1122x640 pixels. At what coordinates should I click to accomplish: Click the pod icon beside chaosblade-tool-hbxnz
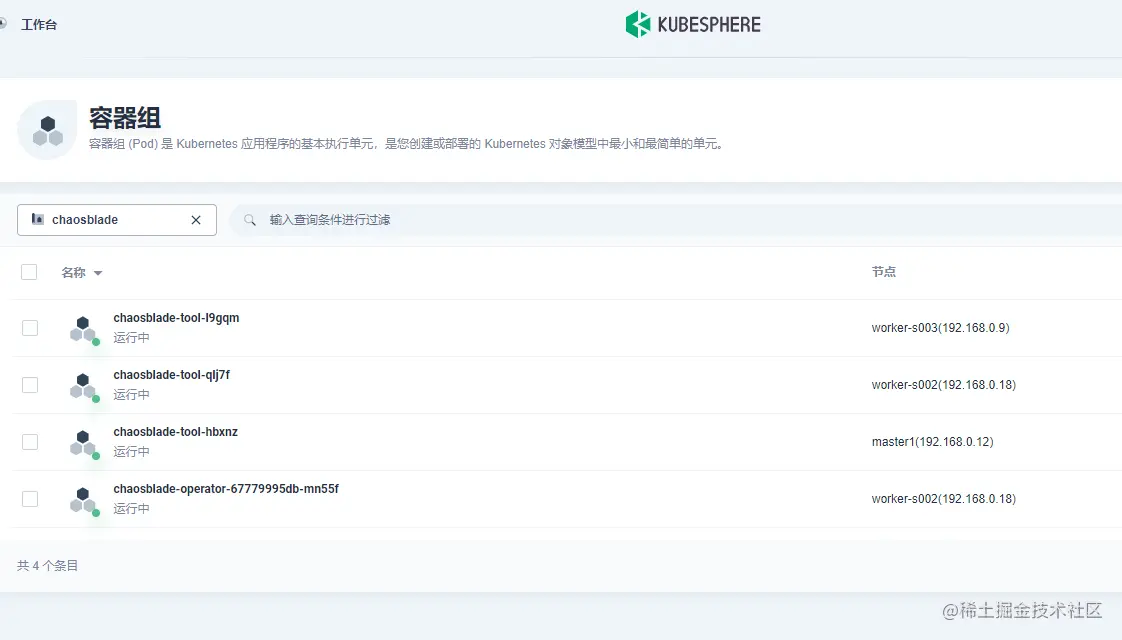[x=81, y=441]
